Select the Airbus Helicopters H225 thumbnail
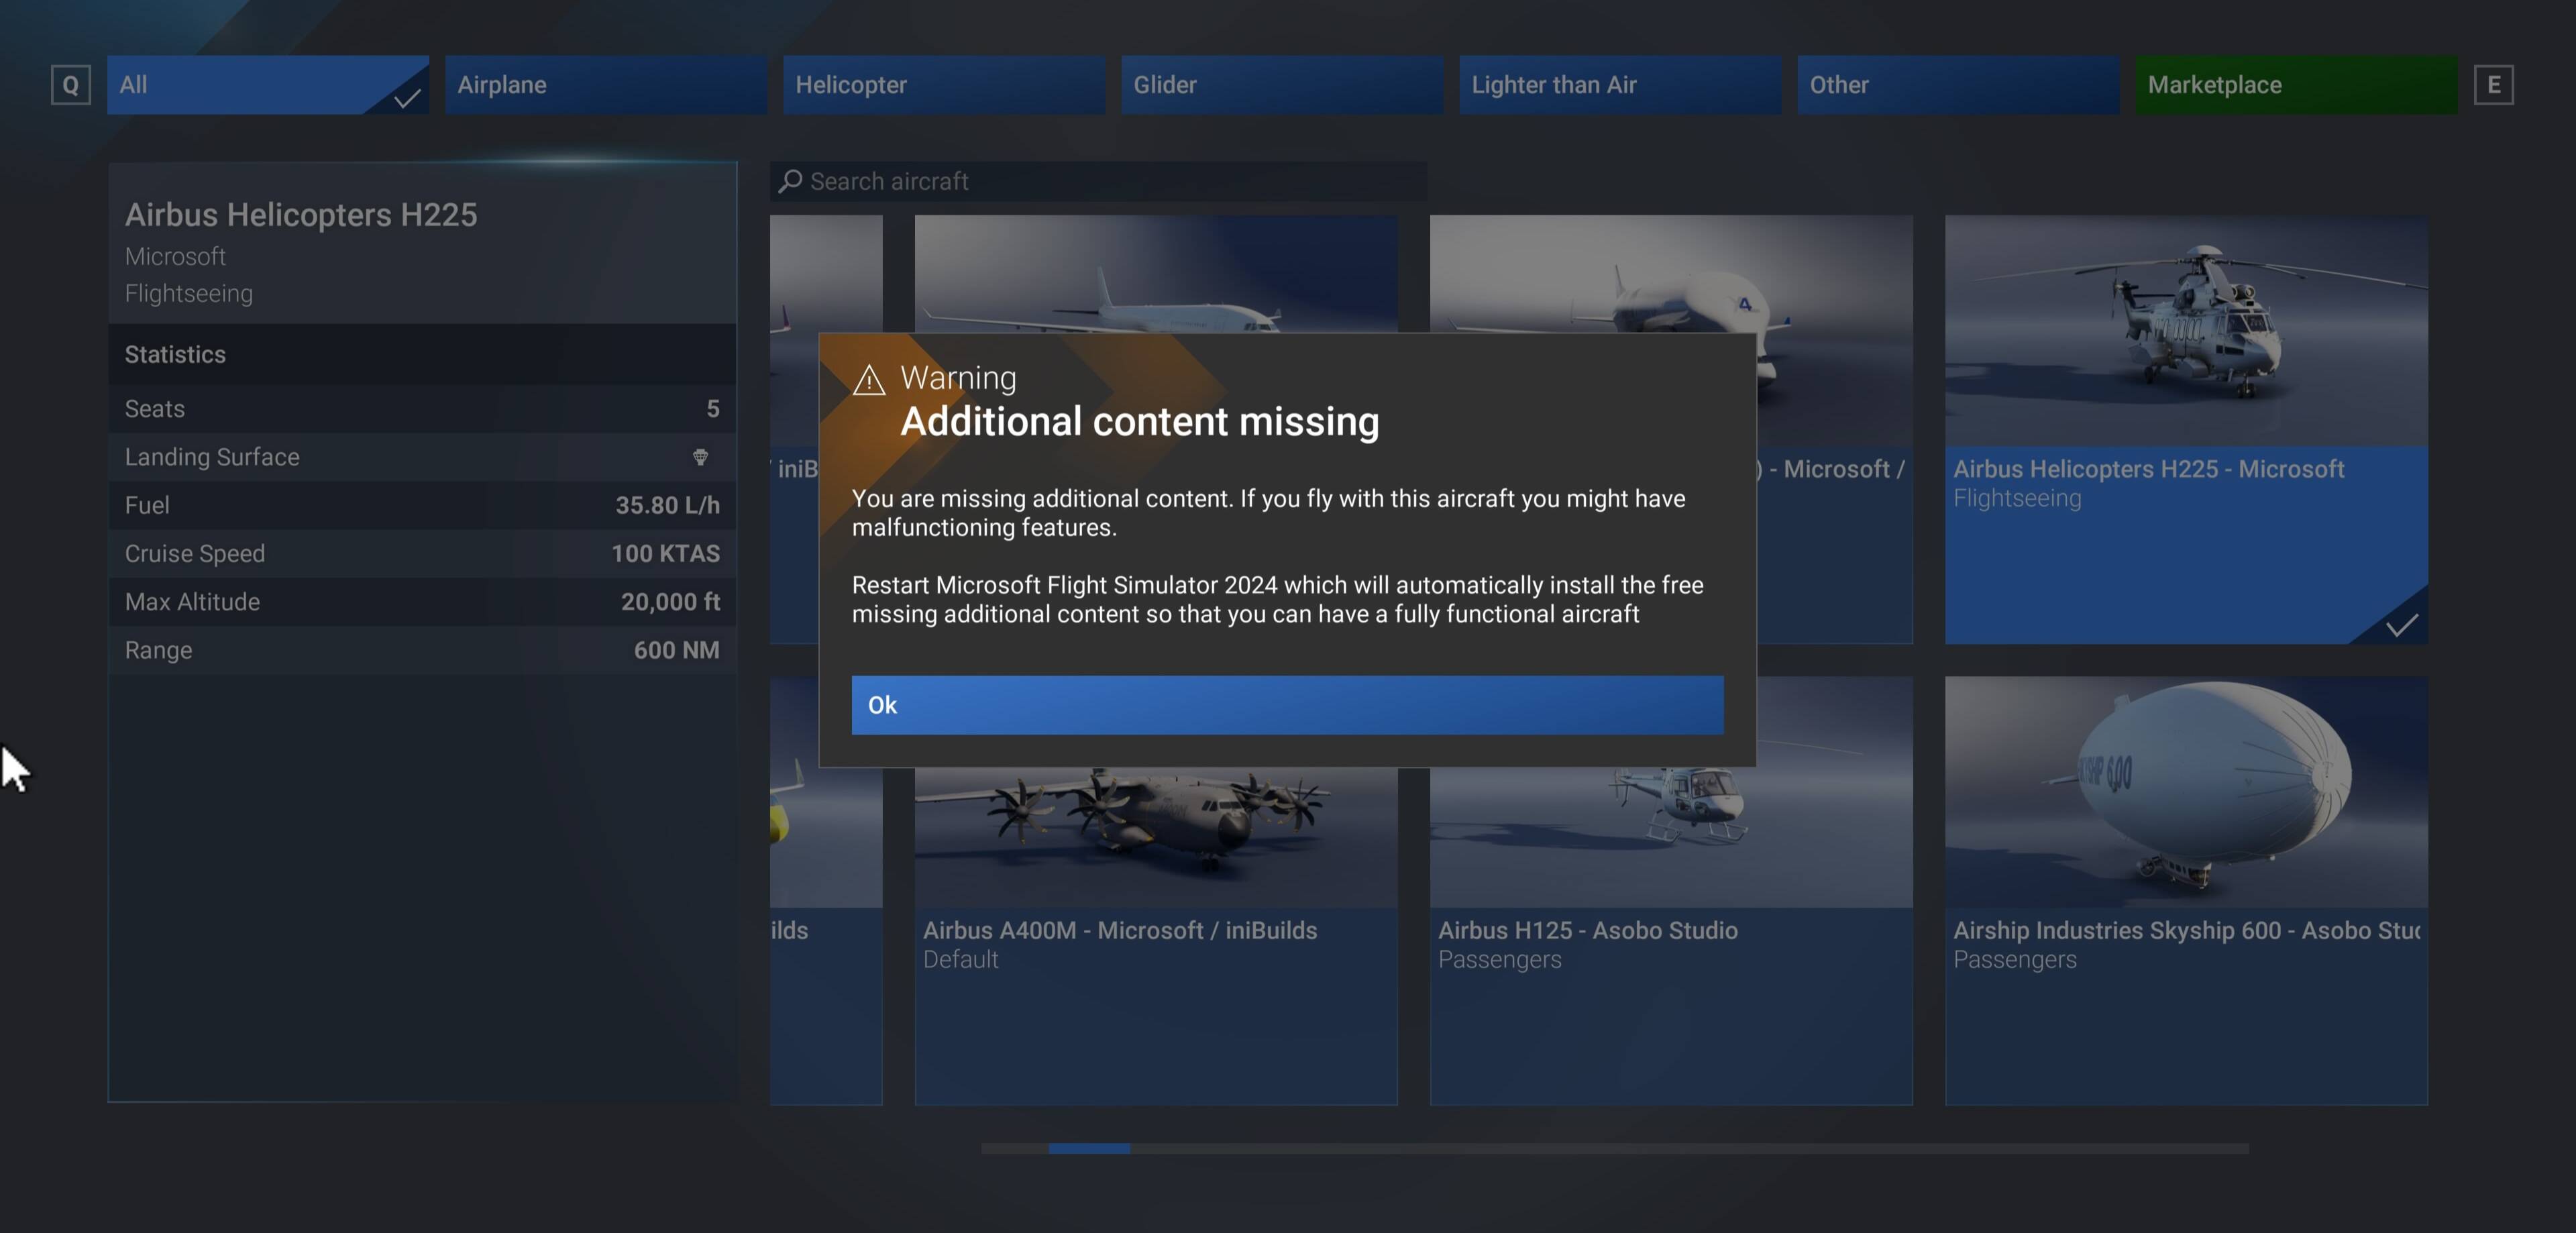Screen dimensions: 2576x1233 point(2186,331)
